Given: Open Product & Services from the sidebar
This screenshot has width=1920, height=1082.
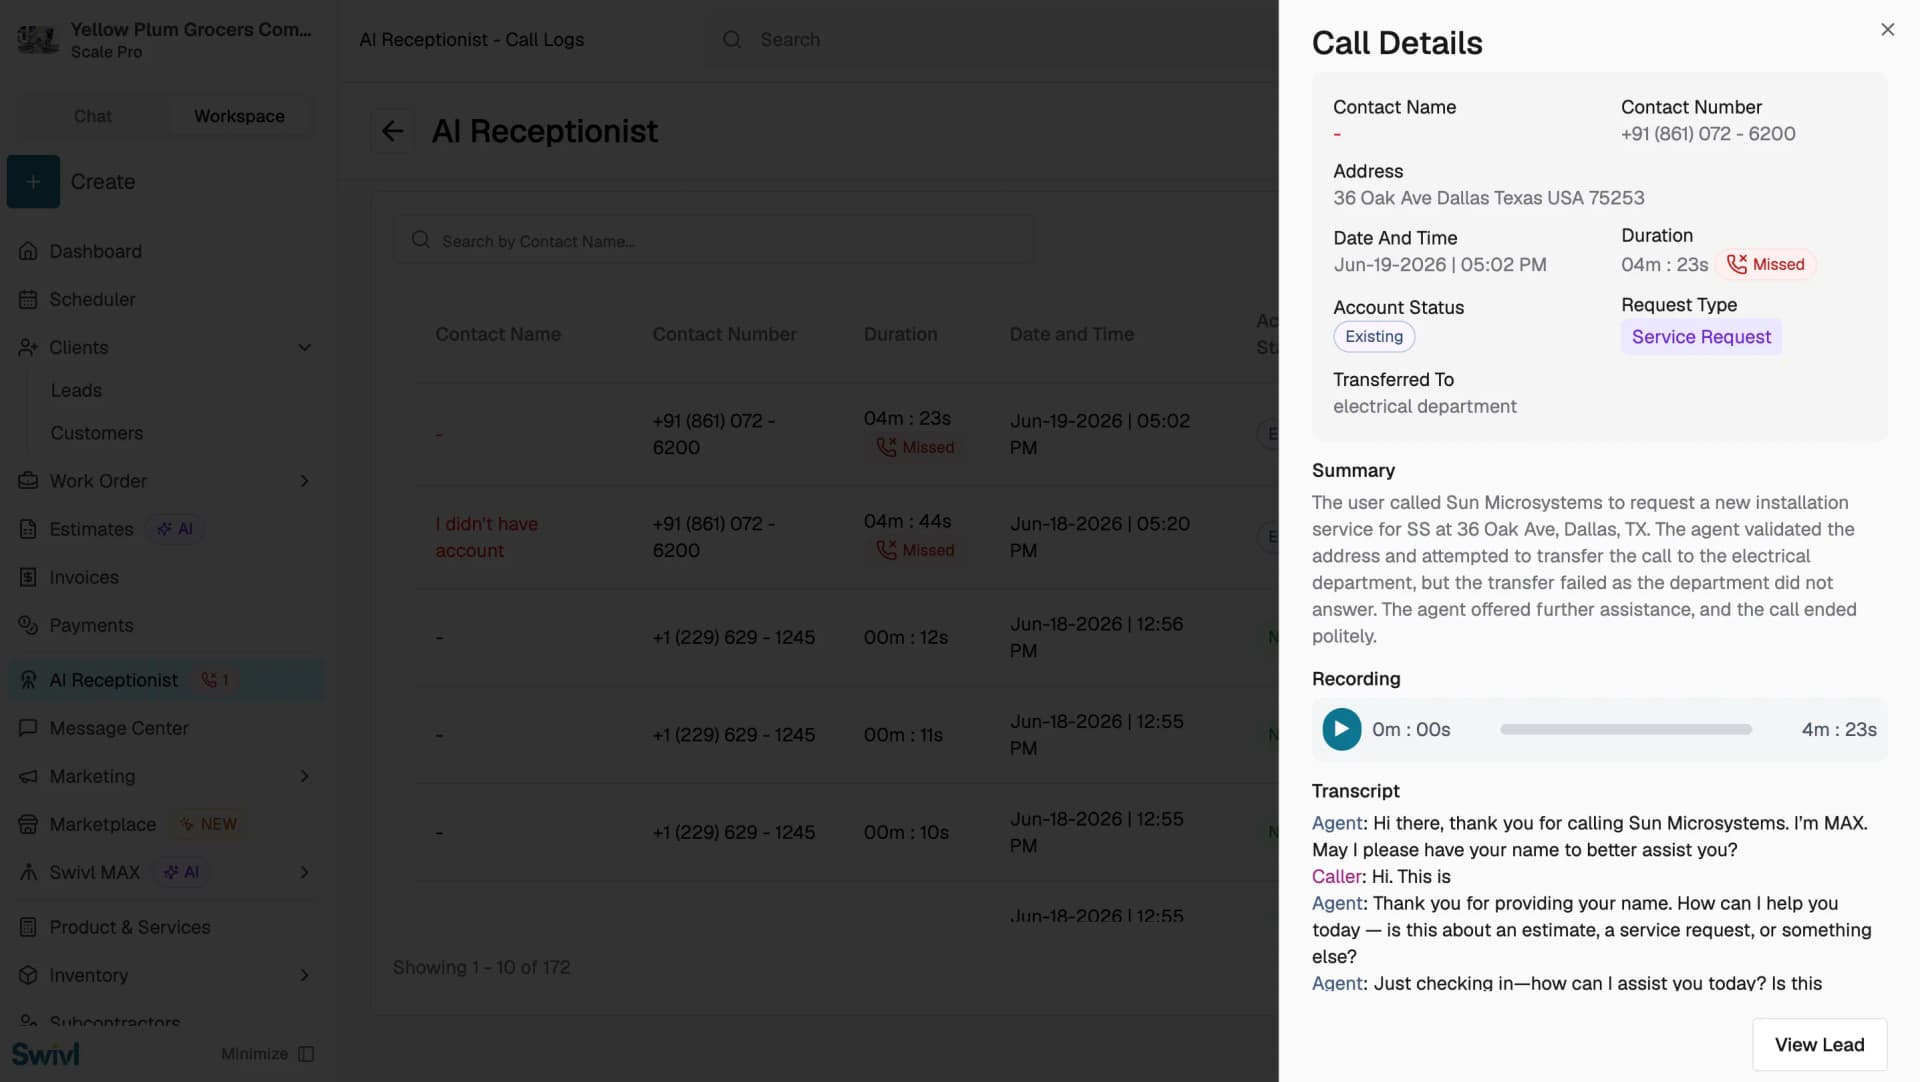Looking at the screenshot, I should click(x=129, y=927).
